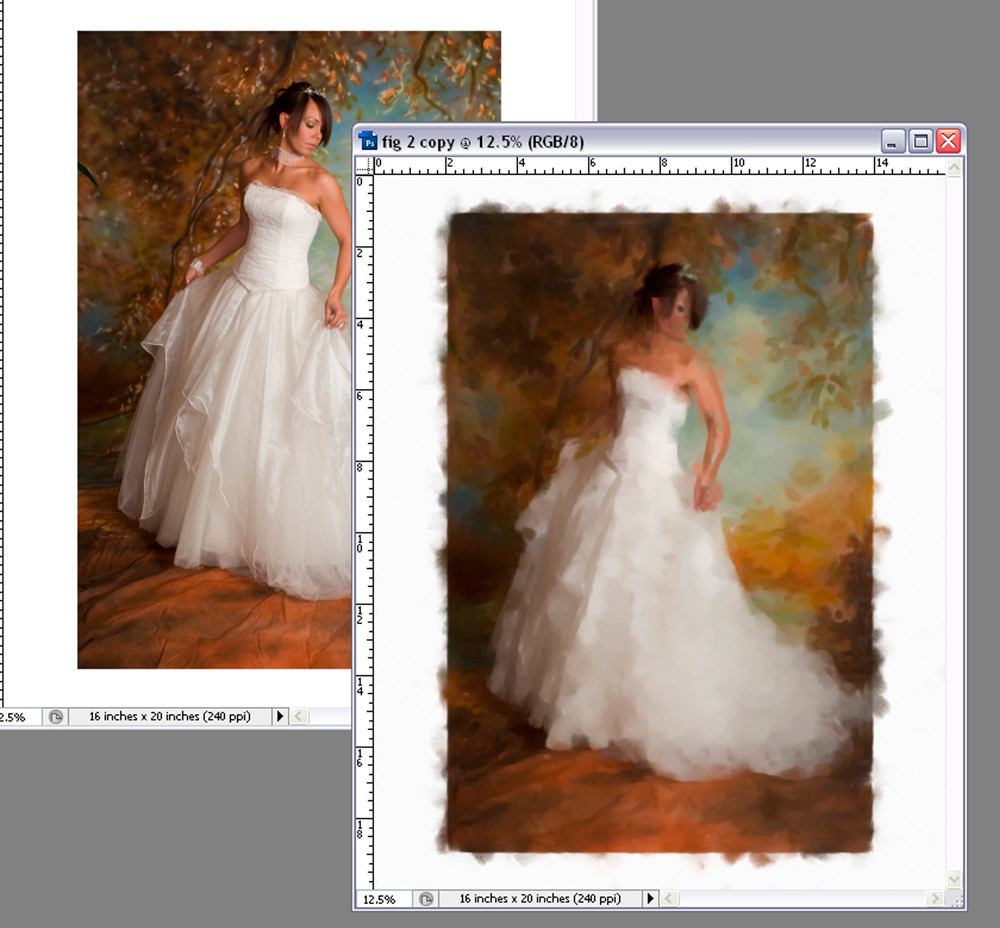Open status bar options arrow in fig 2 copy
Viewport: 1000px width, 928px height.
pos(649,899)
